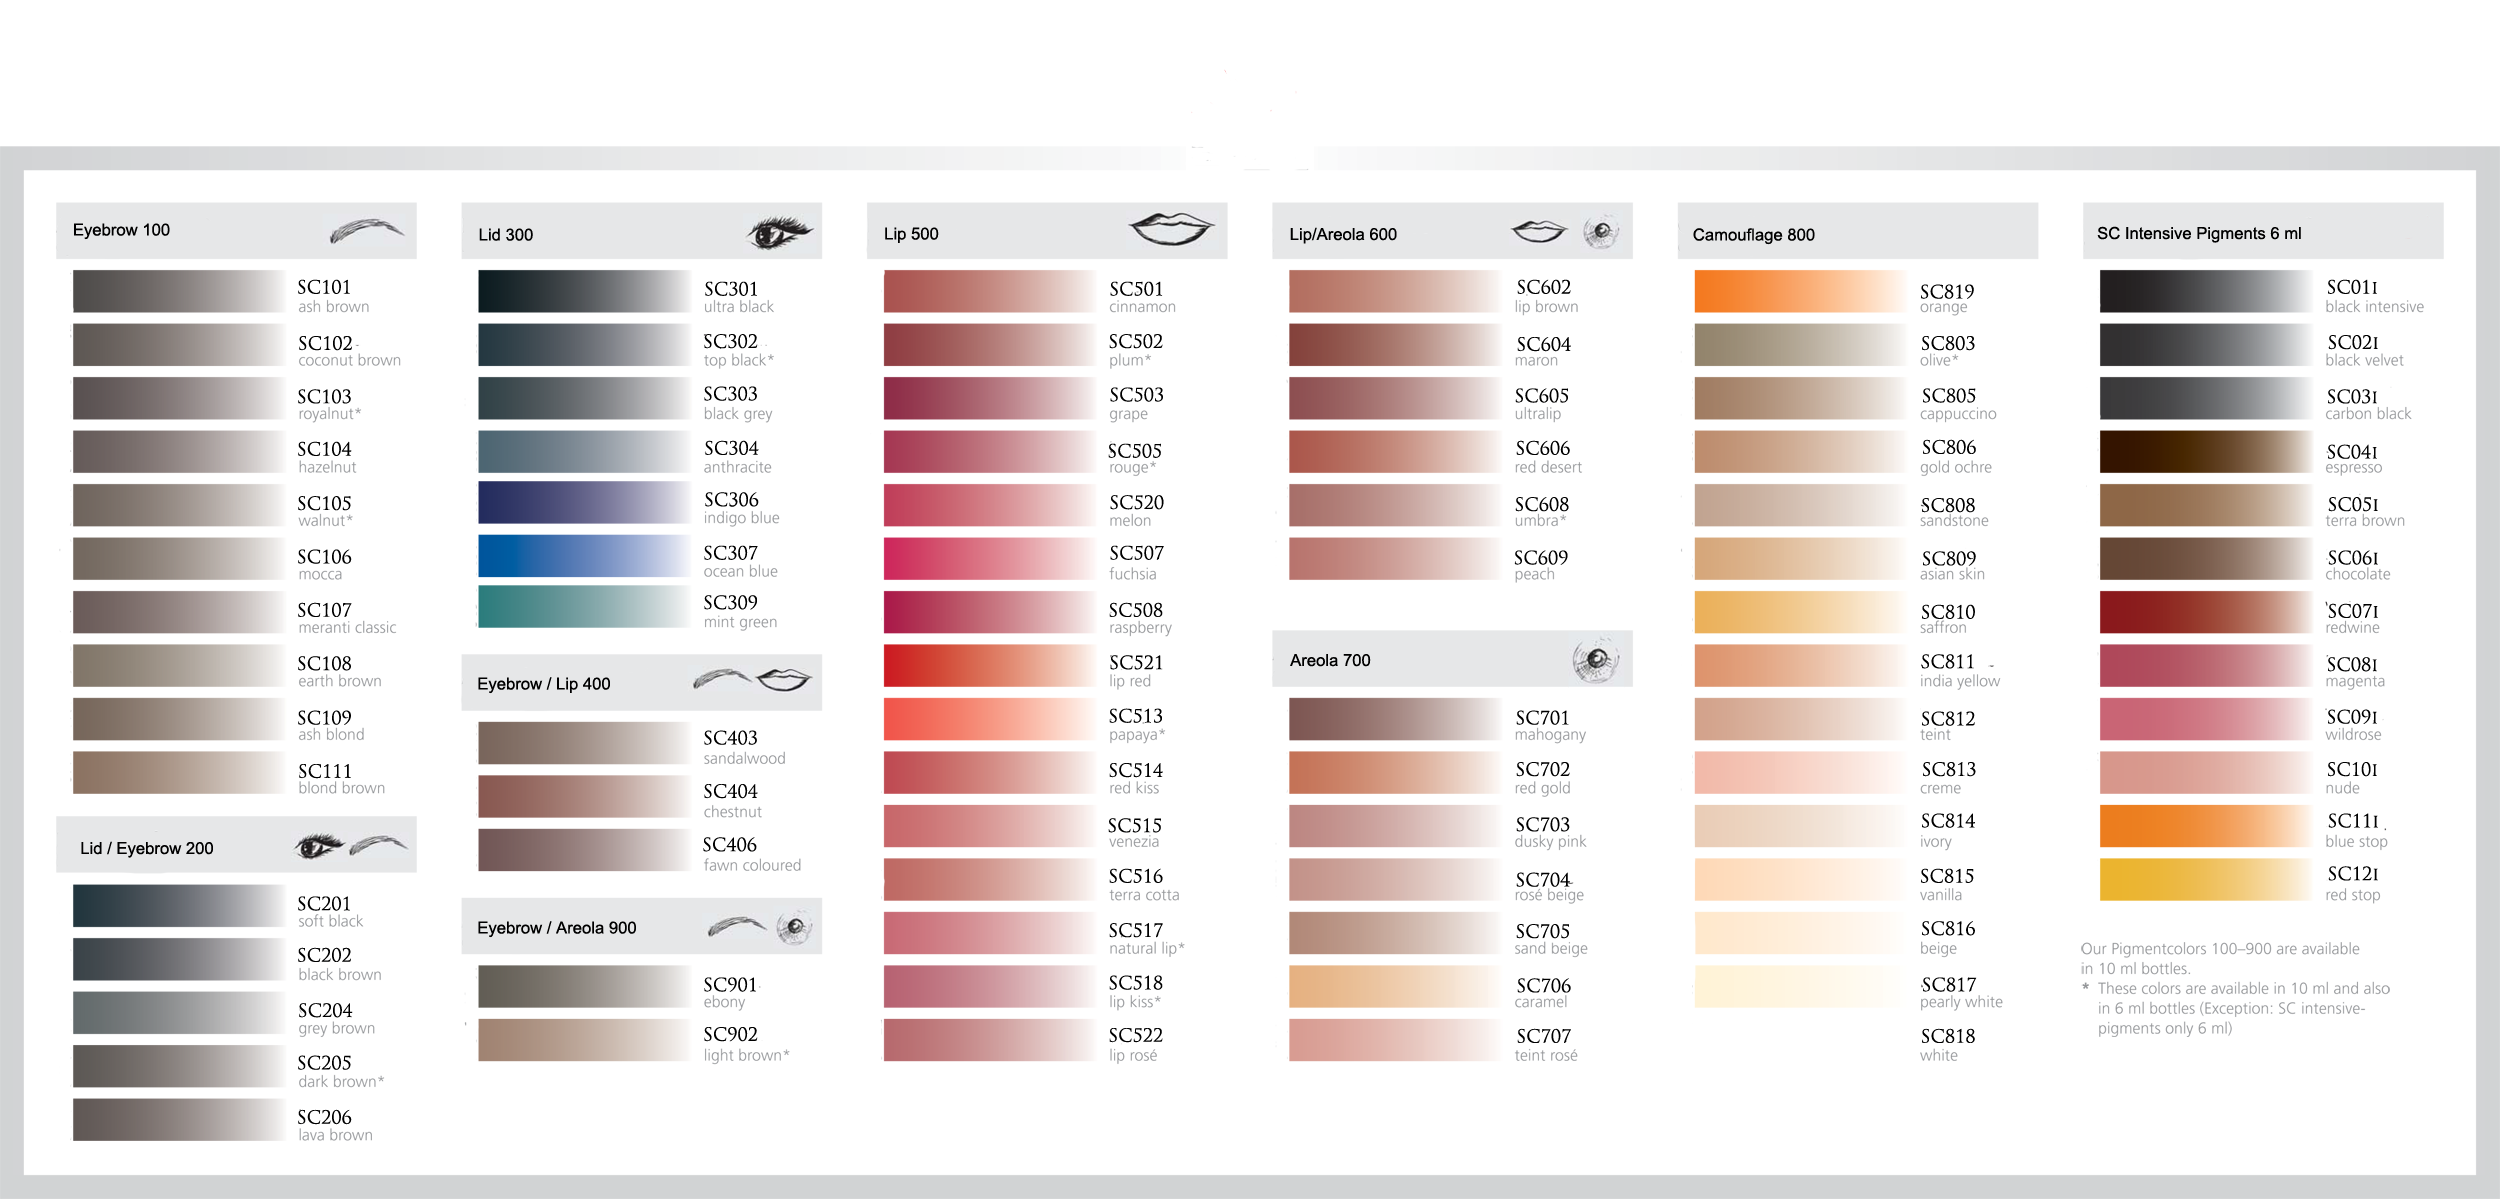This screenshot has height=1199, width=2500.
Task: Pick the SC307 ocean blue swatch
Action: pyautogui.click(x=583, y=557)
